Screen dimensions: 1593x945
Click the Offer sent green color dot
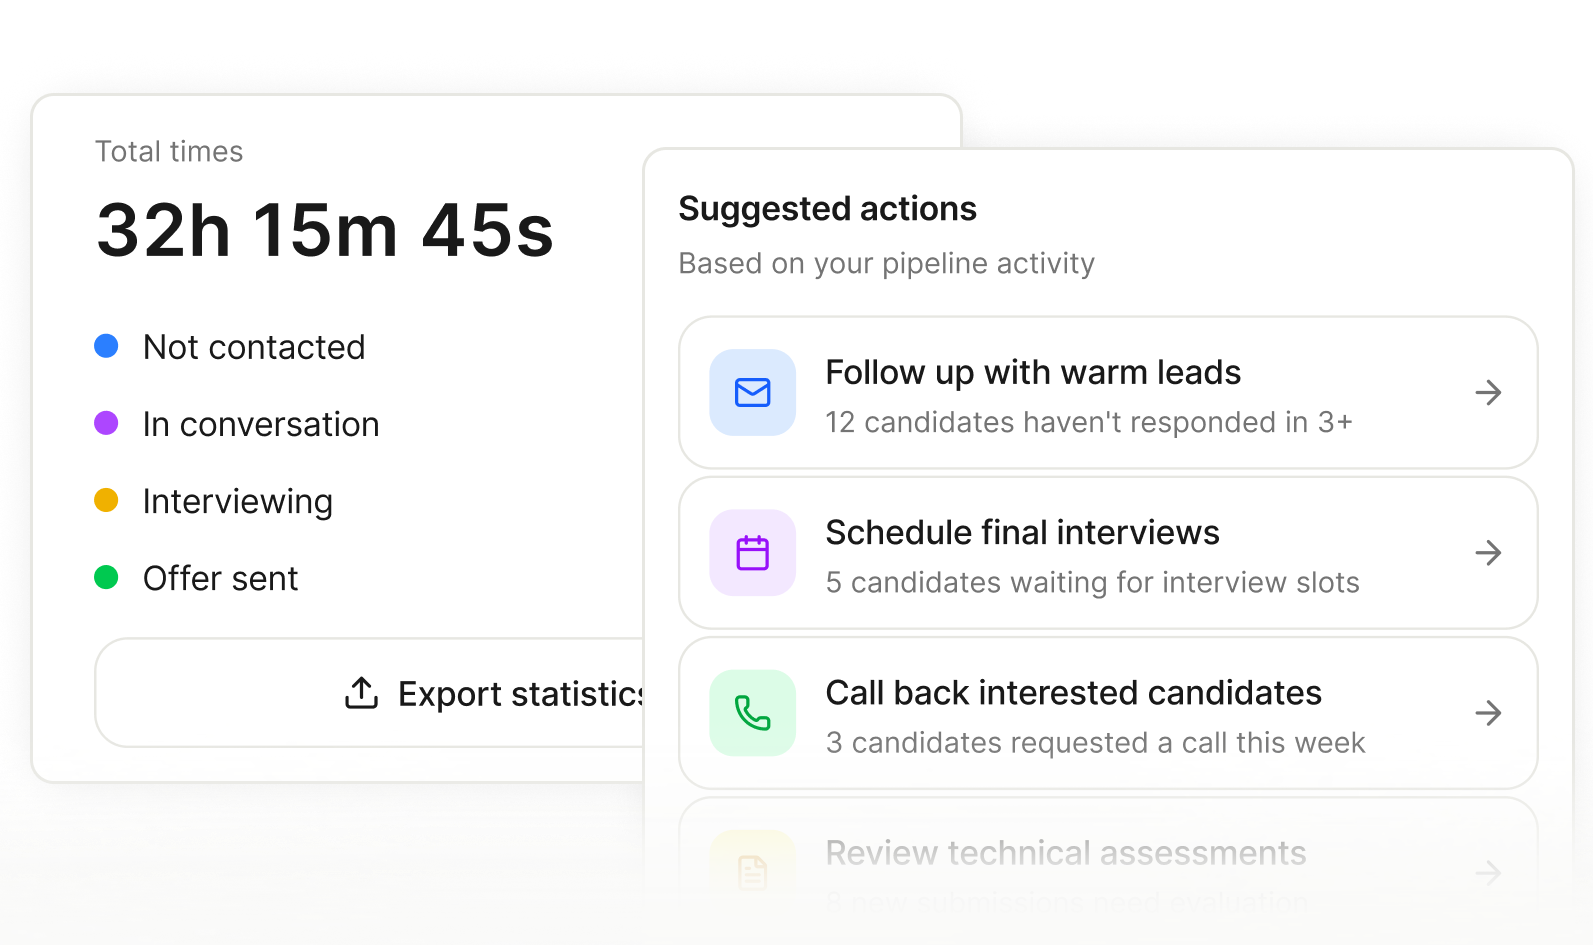[x=108, y=577]
